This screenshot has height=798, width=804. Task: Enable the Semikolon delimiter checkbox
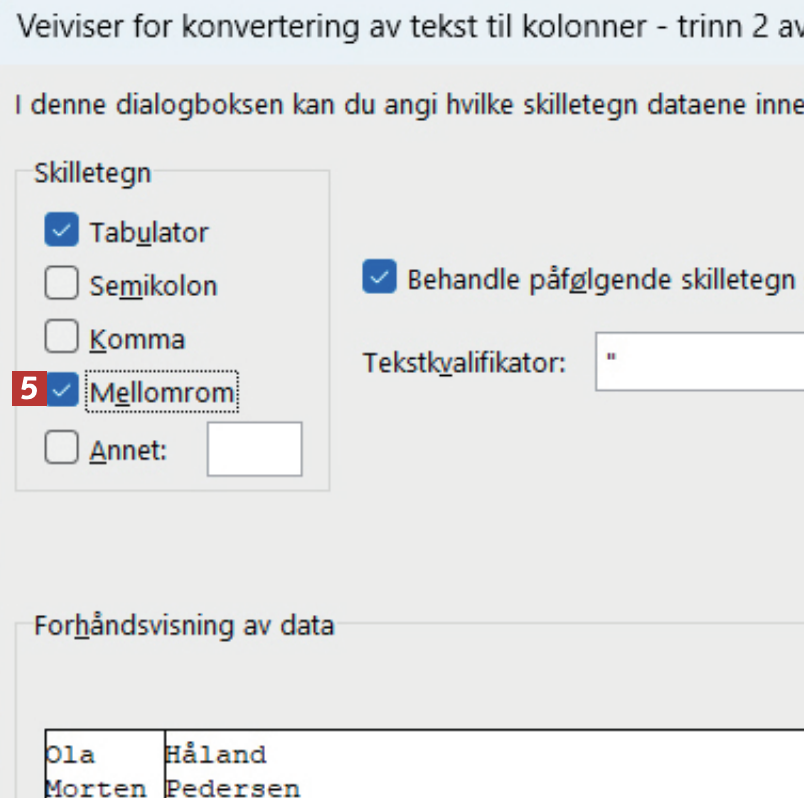(x=61, y=285)
